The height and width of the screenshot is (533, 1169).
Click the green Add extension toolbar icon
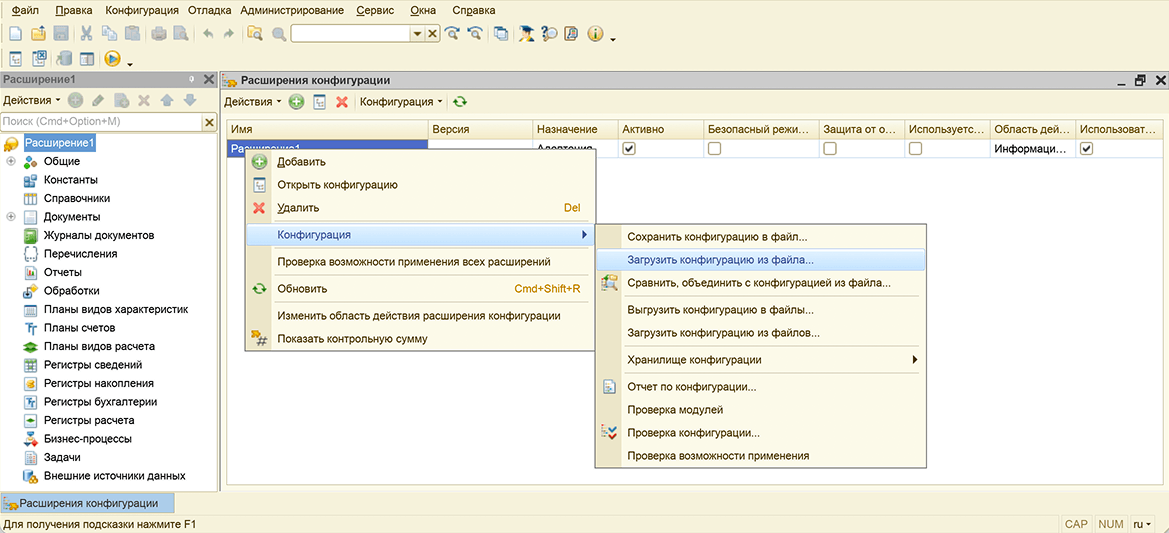(x=296, y=102)
